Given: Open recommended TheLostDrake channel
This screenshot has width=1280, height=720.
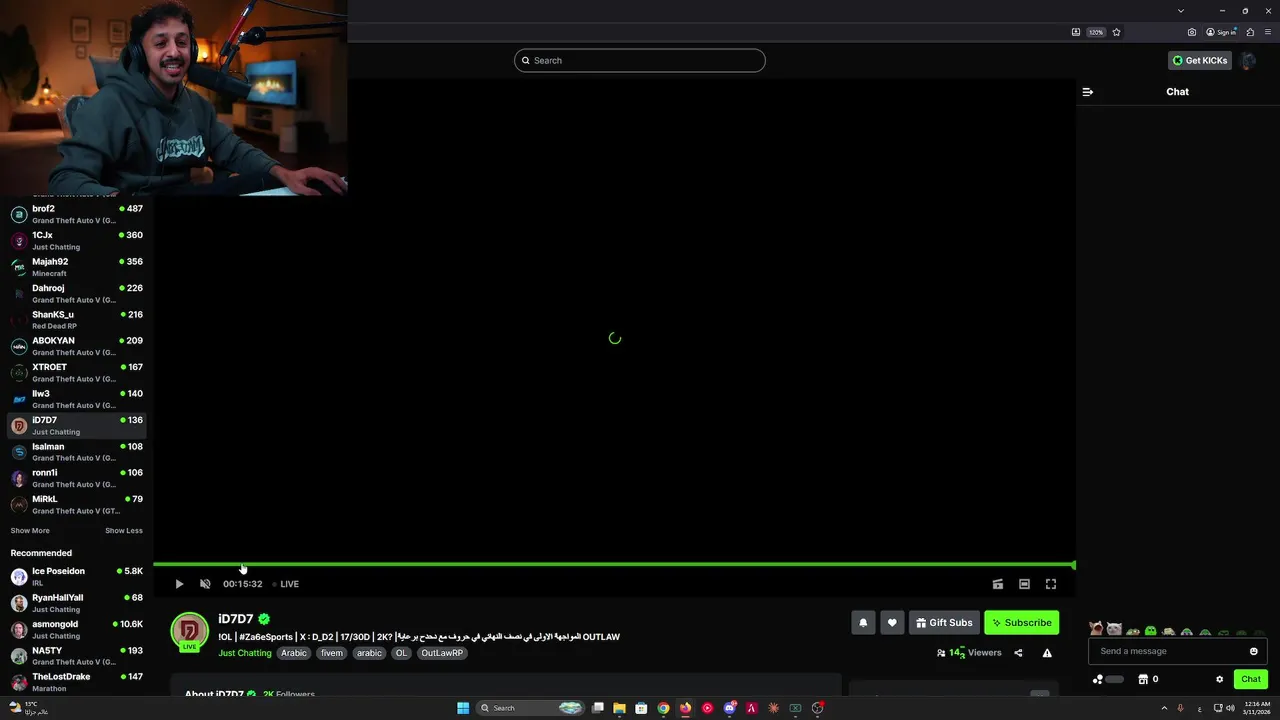Looking at the screenshot, I should [x=76, y=682].
